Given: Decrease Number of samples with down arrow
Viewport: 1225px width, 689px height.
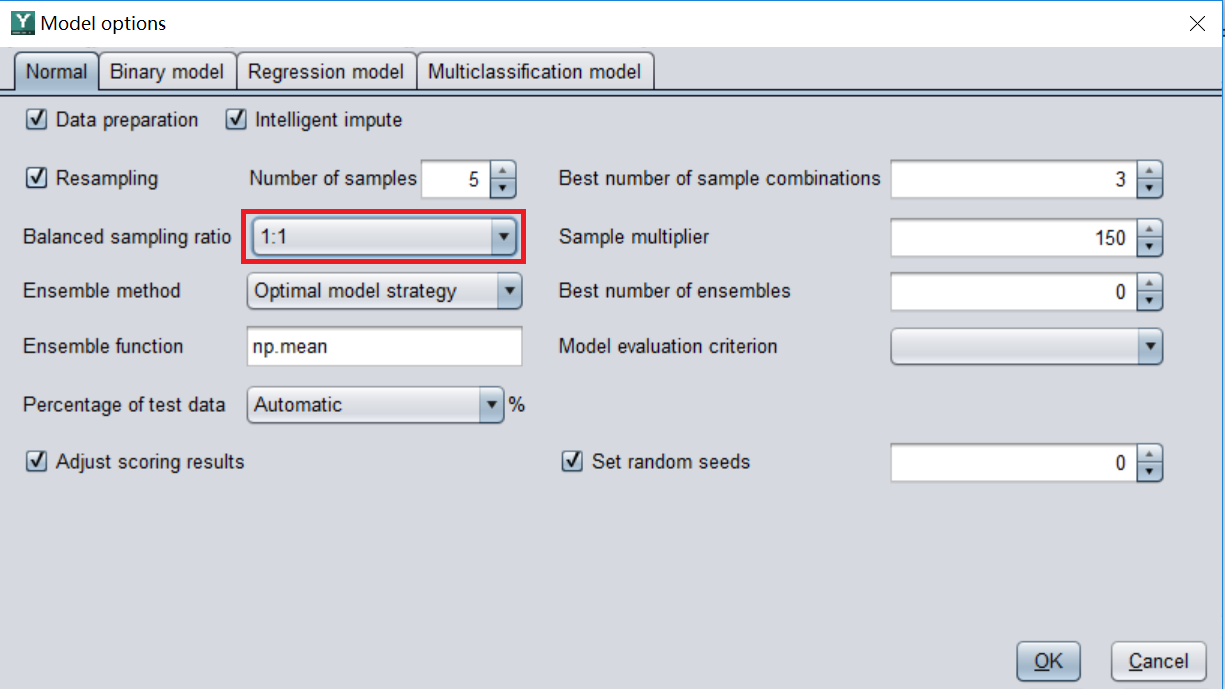Looking at the screenshot, I should (504, 187).
